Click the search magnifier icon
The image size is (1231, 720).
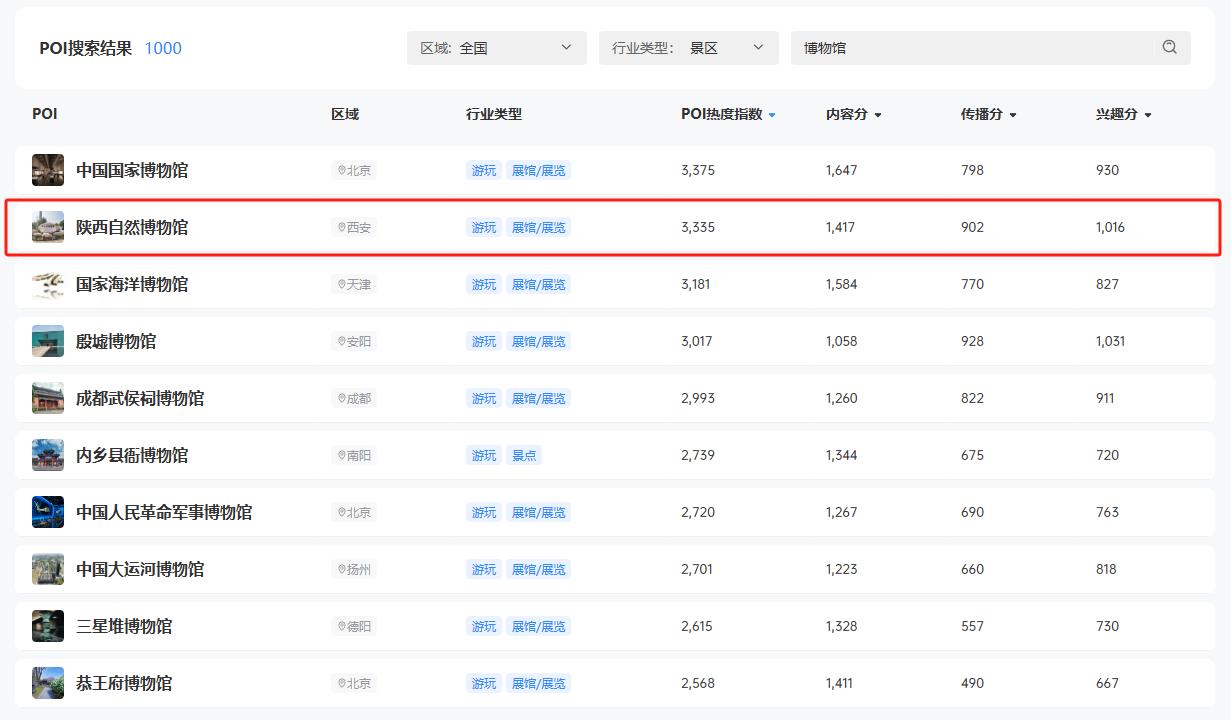tap(1169, 47)
